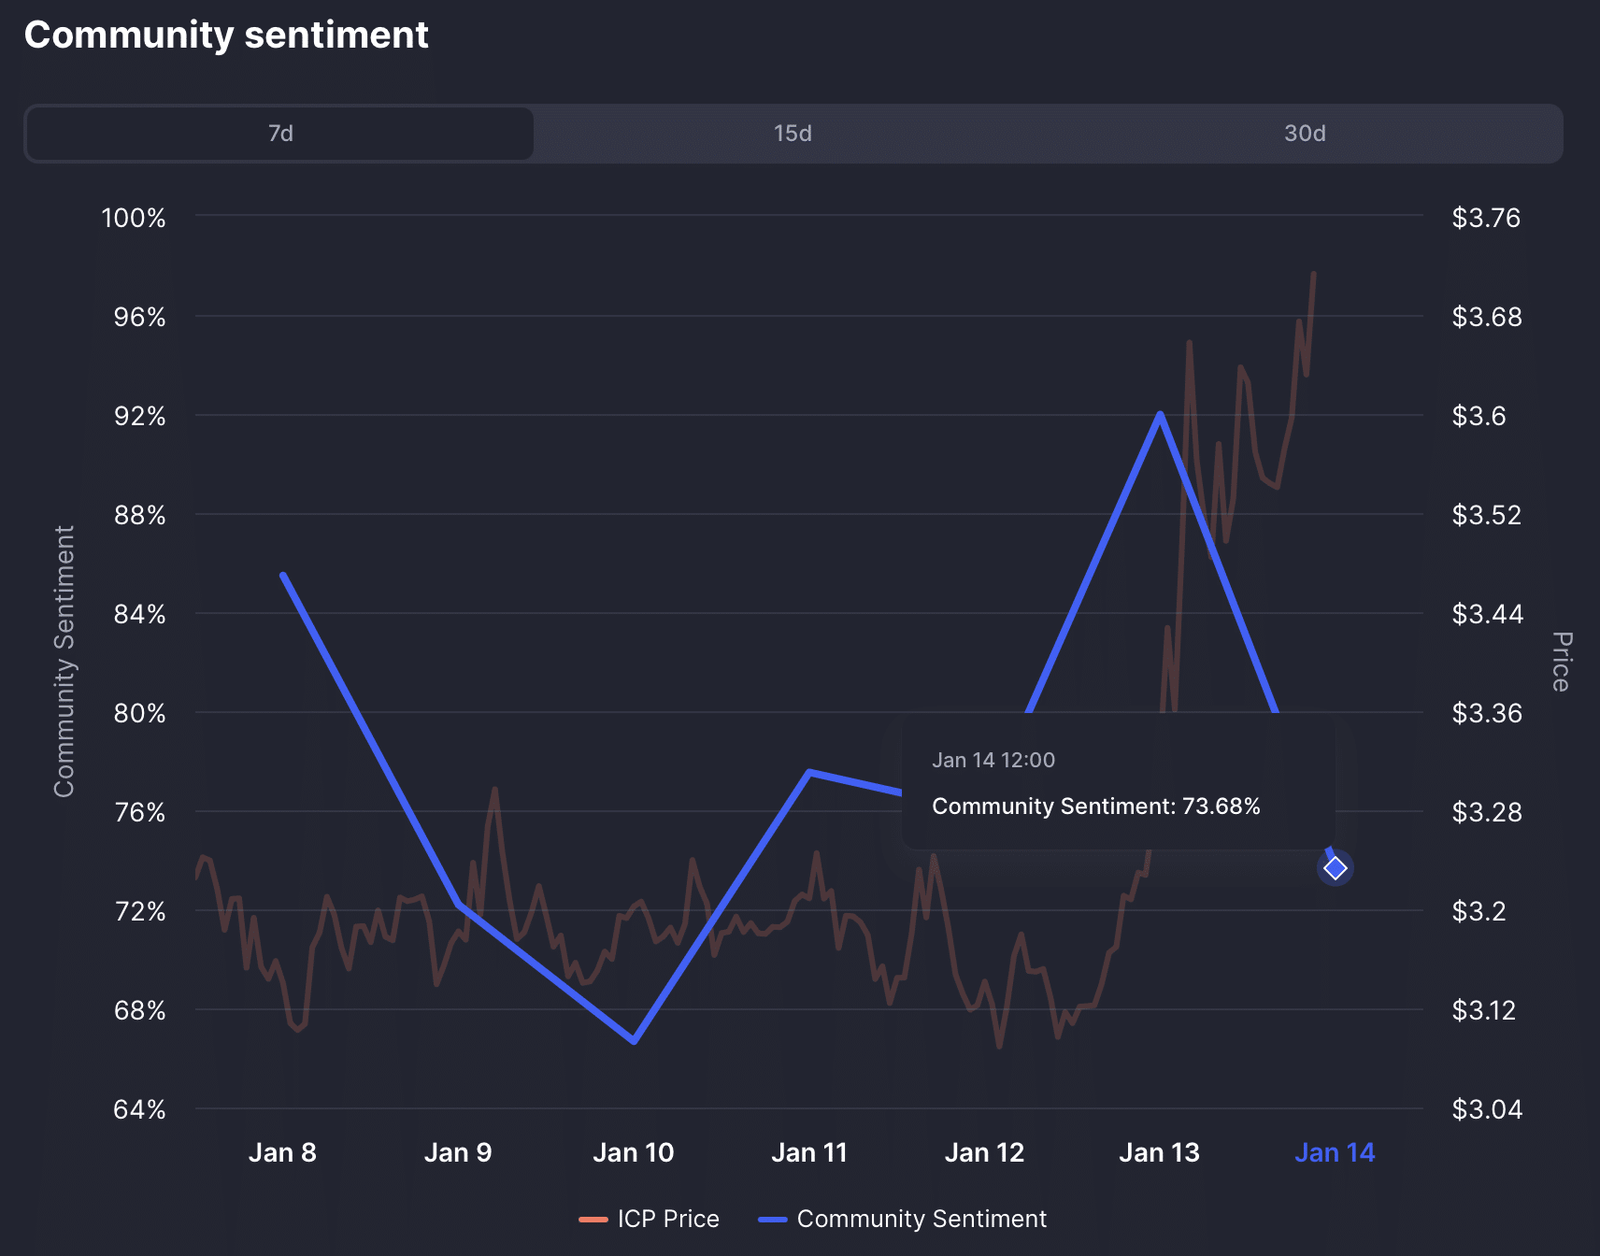Viewport: 1600px width, 1256px height.
Task: Click the highlighted Jan 14 x-axis label
Action: [1334, 1153]
